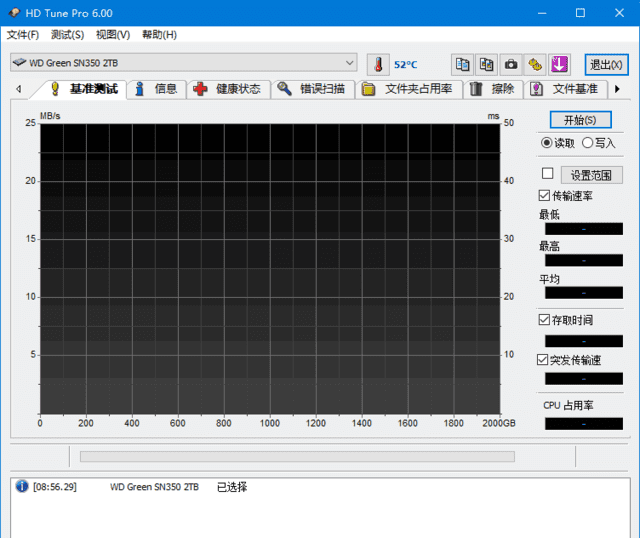Click the camera save screenshot icon
This screenshot has height=538, width=640.
511,64
